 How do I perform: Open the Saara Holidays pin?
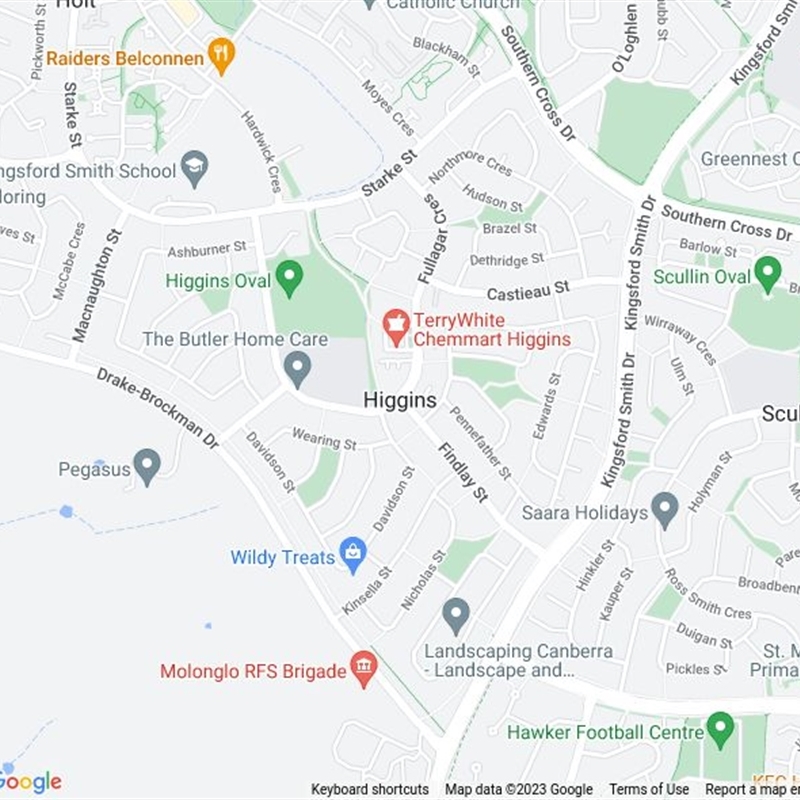664,511
